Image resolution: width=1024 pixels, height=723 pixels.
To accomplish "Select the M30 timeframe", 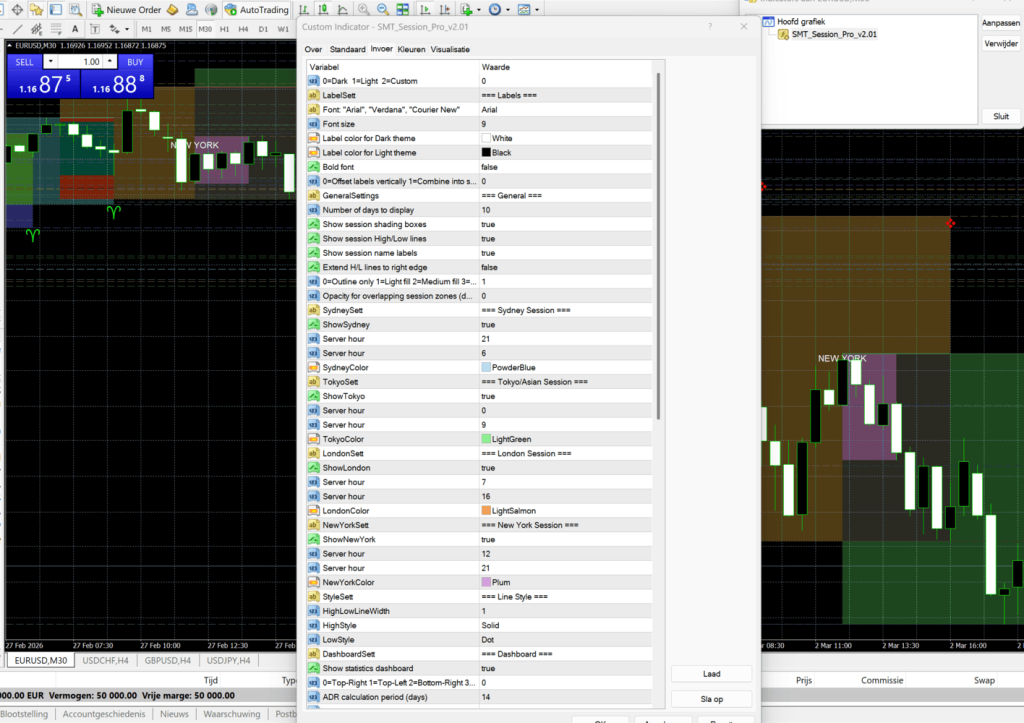I will [x=205, y=29].
